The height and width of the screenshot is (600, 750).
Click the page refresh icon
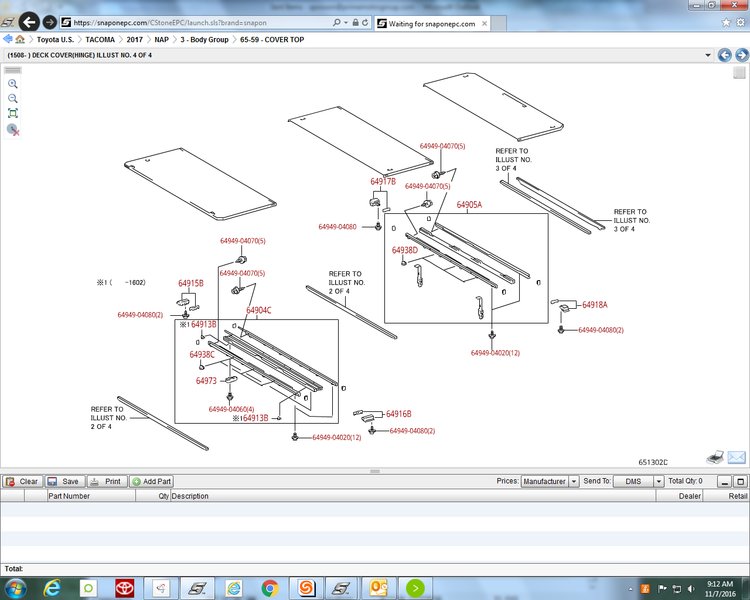[365, 22]
